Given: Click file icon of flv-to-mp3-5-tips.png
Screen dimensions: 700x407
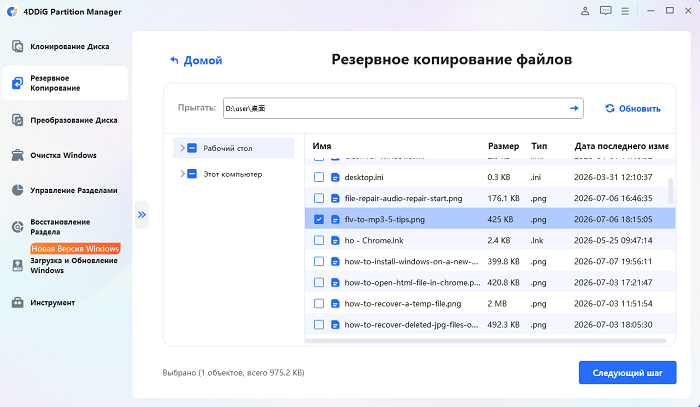Looking at the screenshot, I should coord(335,220).
